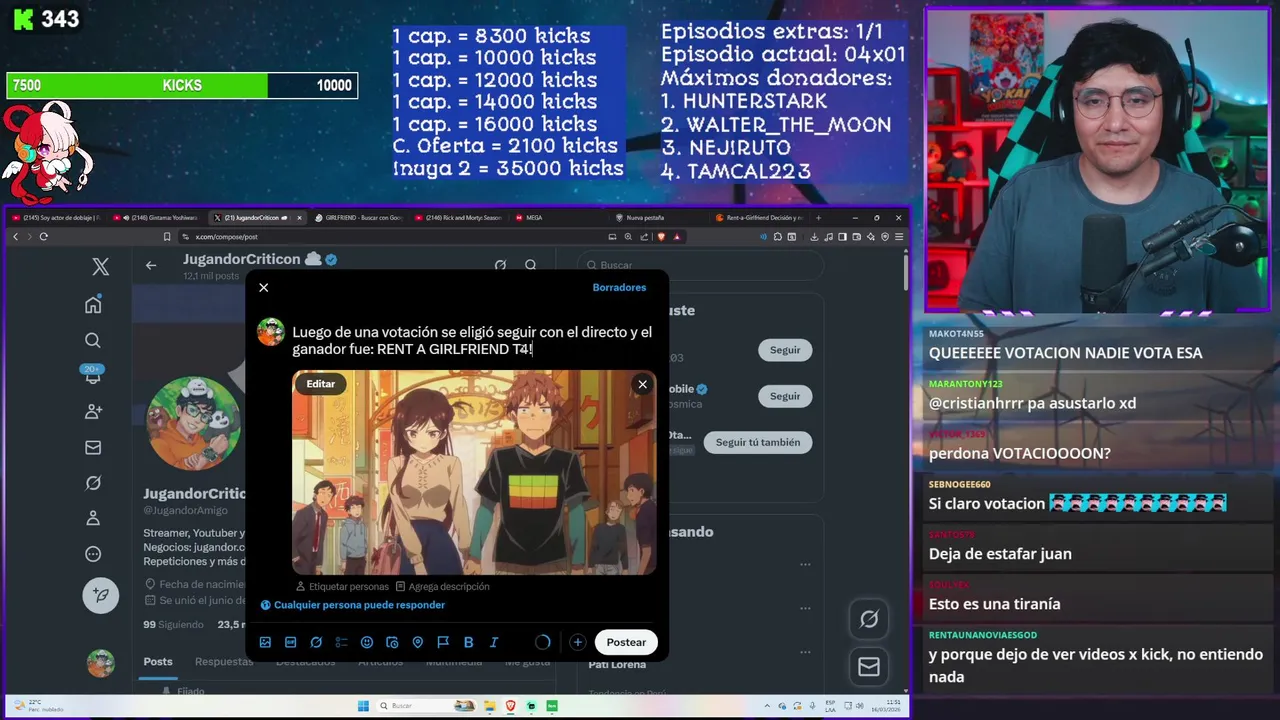Tag a location with the pin icon
The image size is (1280, 720).
pyautogui.click(x=418, y=642)
